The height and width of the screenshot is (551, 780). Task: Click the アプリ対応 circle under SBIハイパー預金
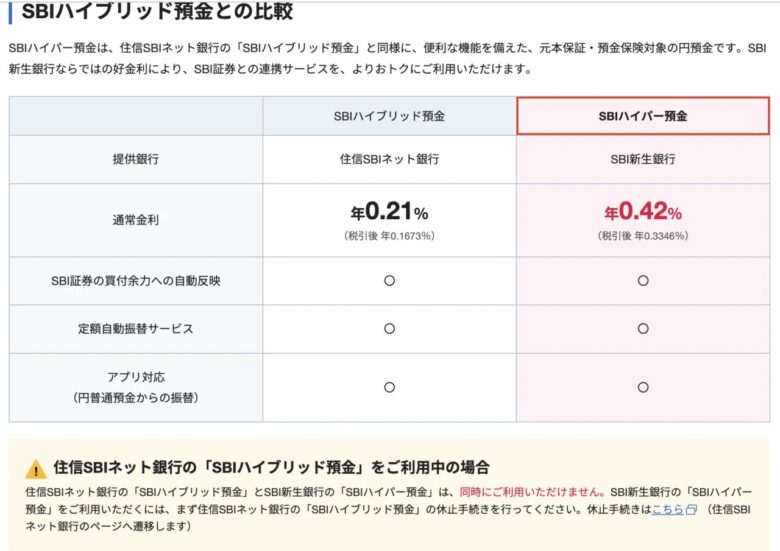(643, 387)
